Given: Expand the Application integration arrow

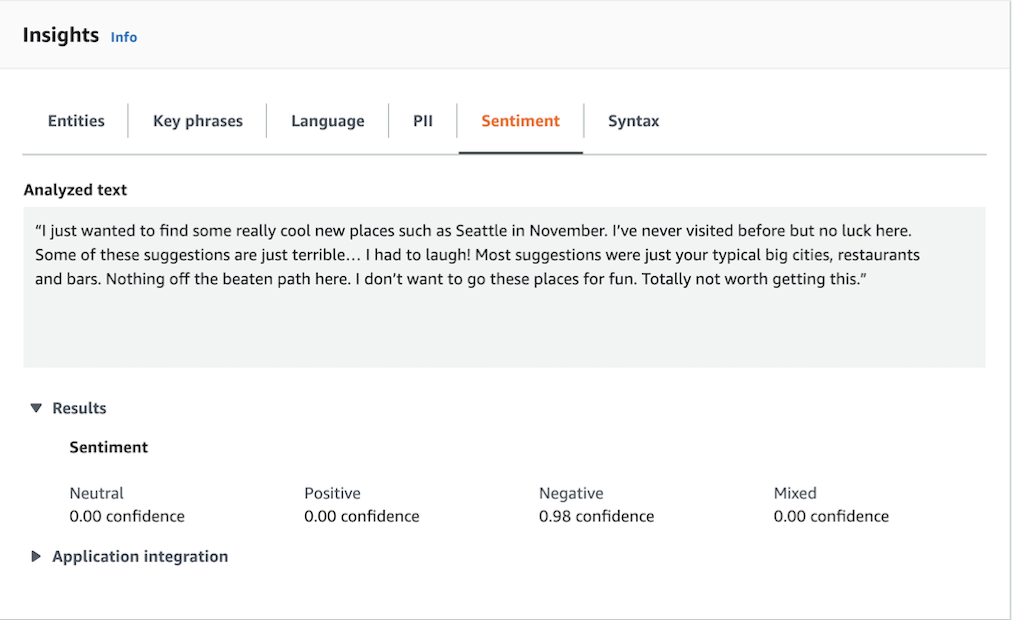Looking at the screenshot, I should point(36,556).
